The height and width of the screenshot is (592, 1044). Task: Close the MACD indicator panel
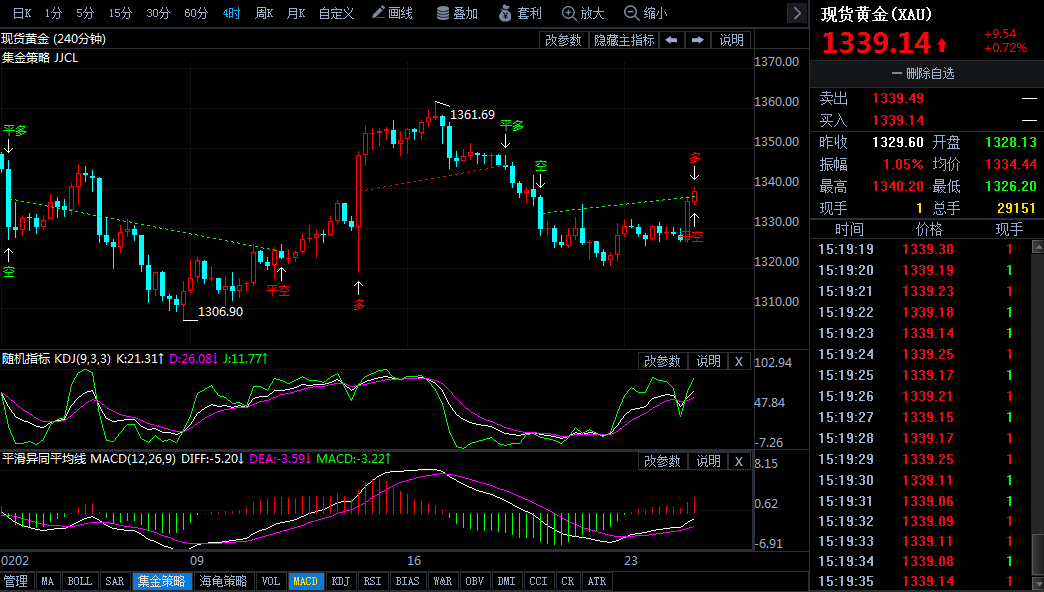click(738, 461)
